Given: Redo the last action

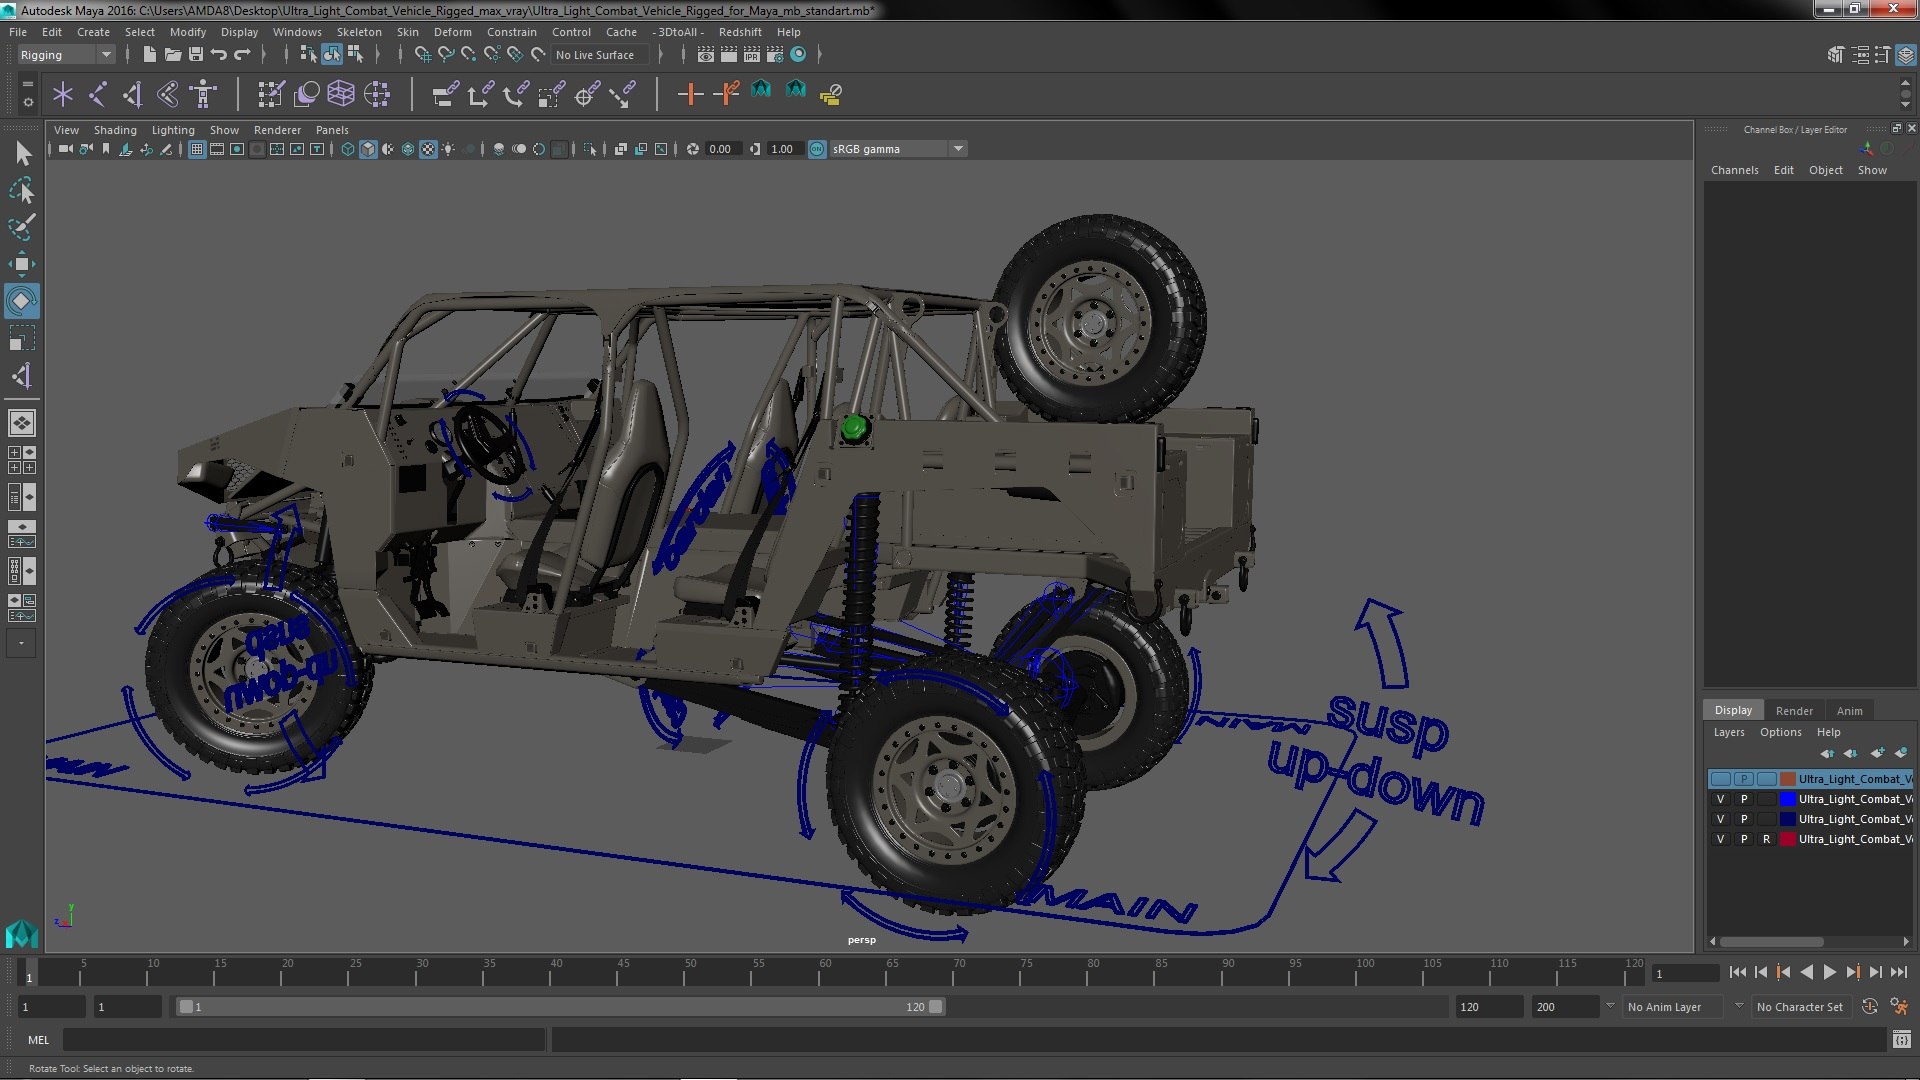Looking at the screenshot, I should pyautogui.click(x=242, y=55).
